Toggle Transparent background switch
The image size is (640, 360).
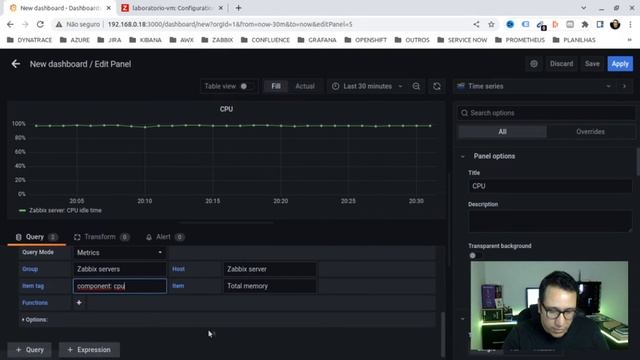point(475,256)
